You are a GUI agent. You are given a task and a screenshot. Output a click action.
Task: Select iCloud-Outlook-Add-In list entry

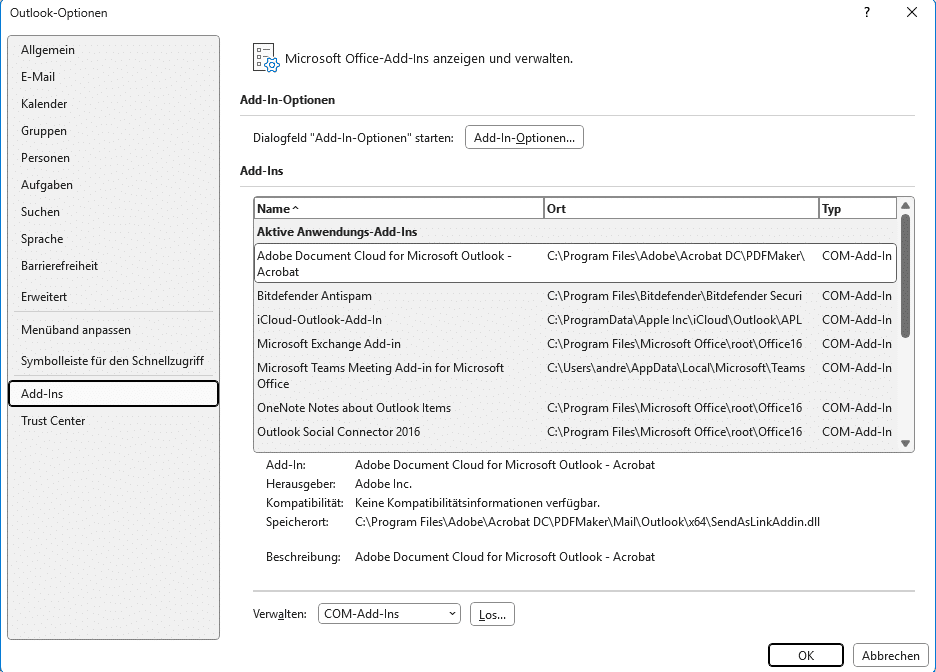click(x=319, y=320)
